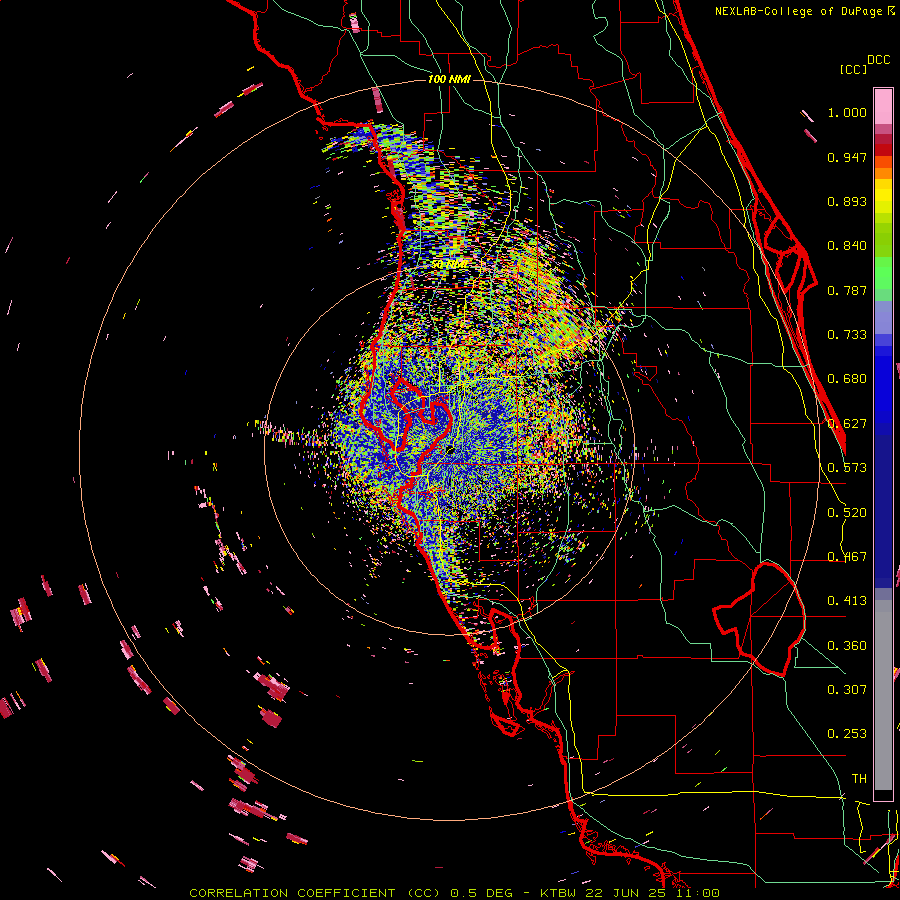Click the 0.680 scale value
900x900 pixels.
click(x=847, y=379)
